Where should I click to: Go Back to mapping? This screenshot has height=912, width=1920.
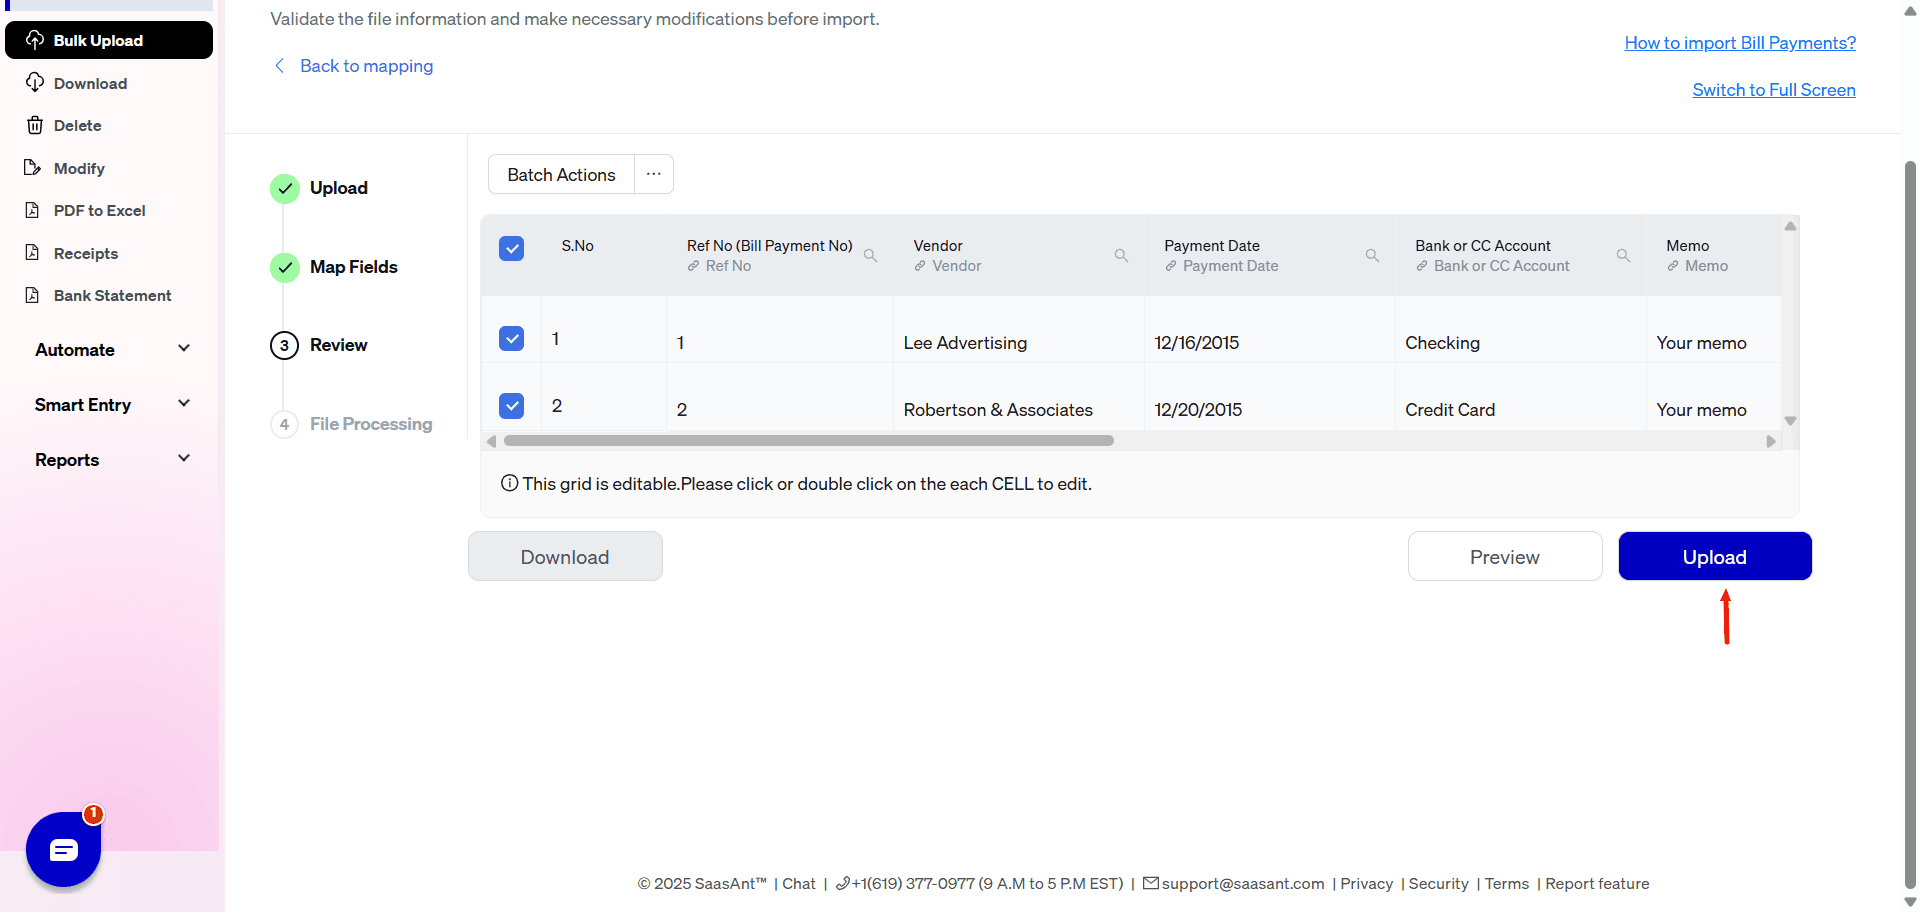click(366, 66)
